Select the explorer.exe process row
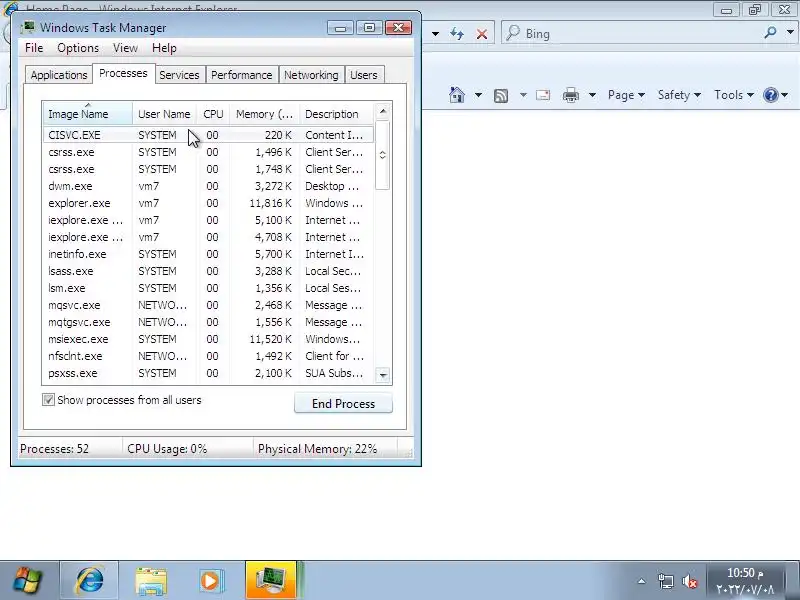Viewport: 800px width, 600px height. [x=208, y=203]
